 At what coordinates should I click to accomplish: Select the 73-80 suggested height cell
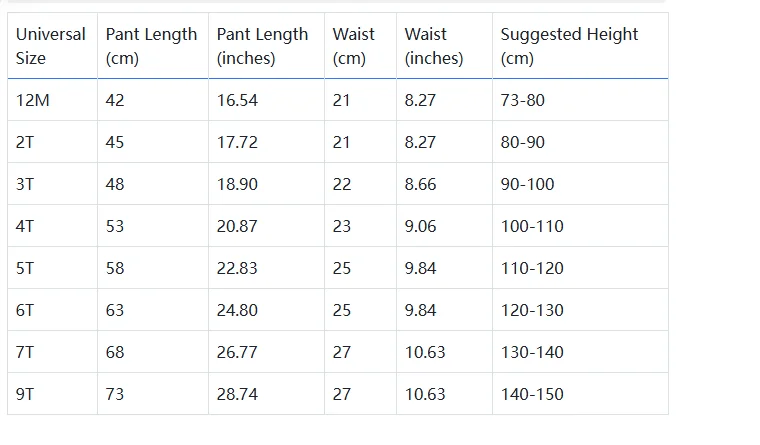[580, 100]
